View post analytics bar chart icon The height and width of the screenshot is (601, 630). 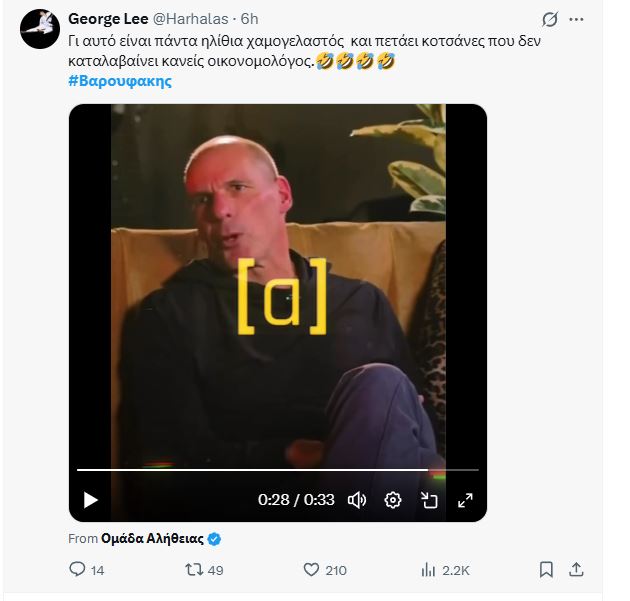point(428,569)
